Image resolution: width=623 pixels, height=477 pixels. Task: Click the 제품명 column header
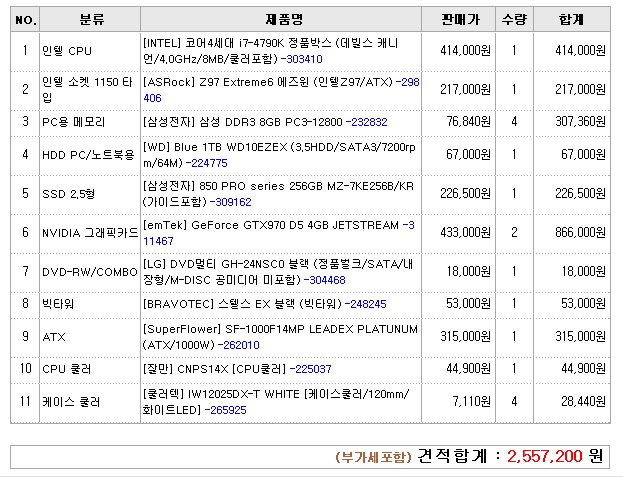coord(284,19)
